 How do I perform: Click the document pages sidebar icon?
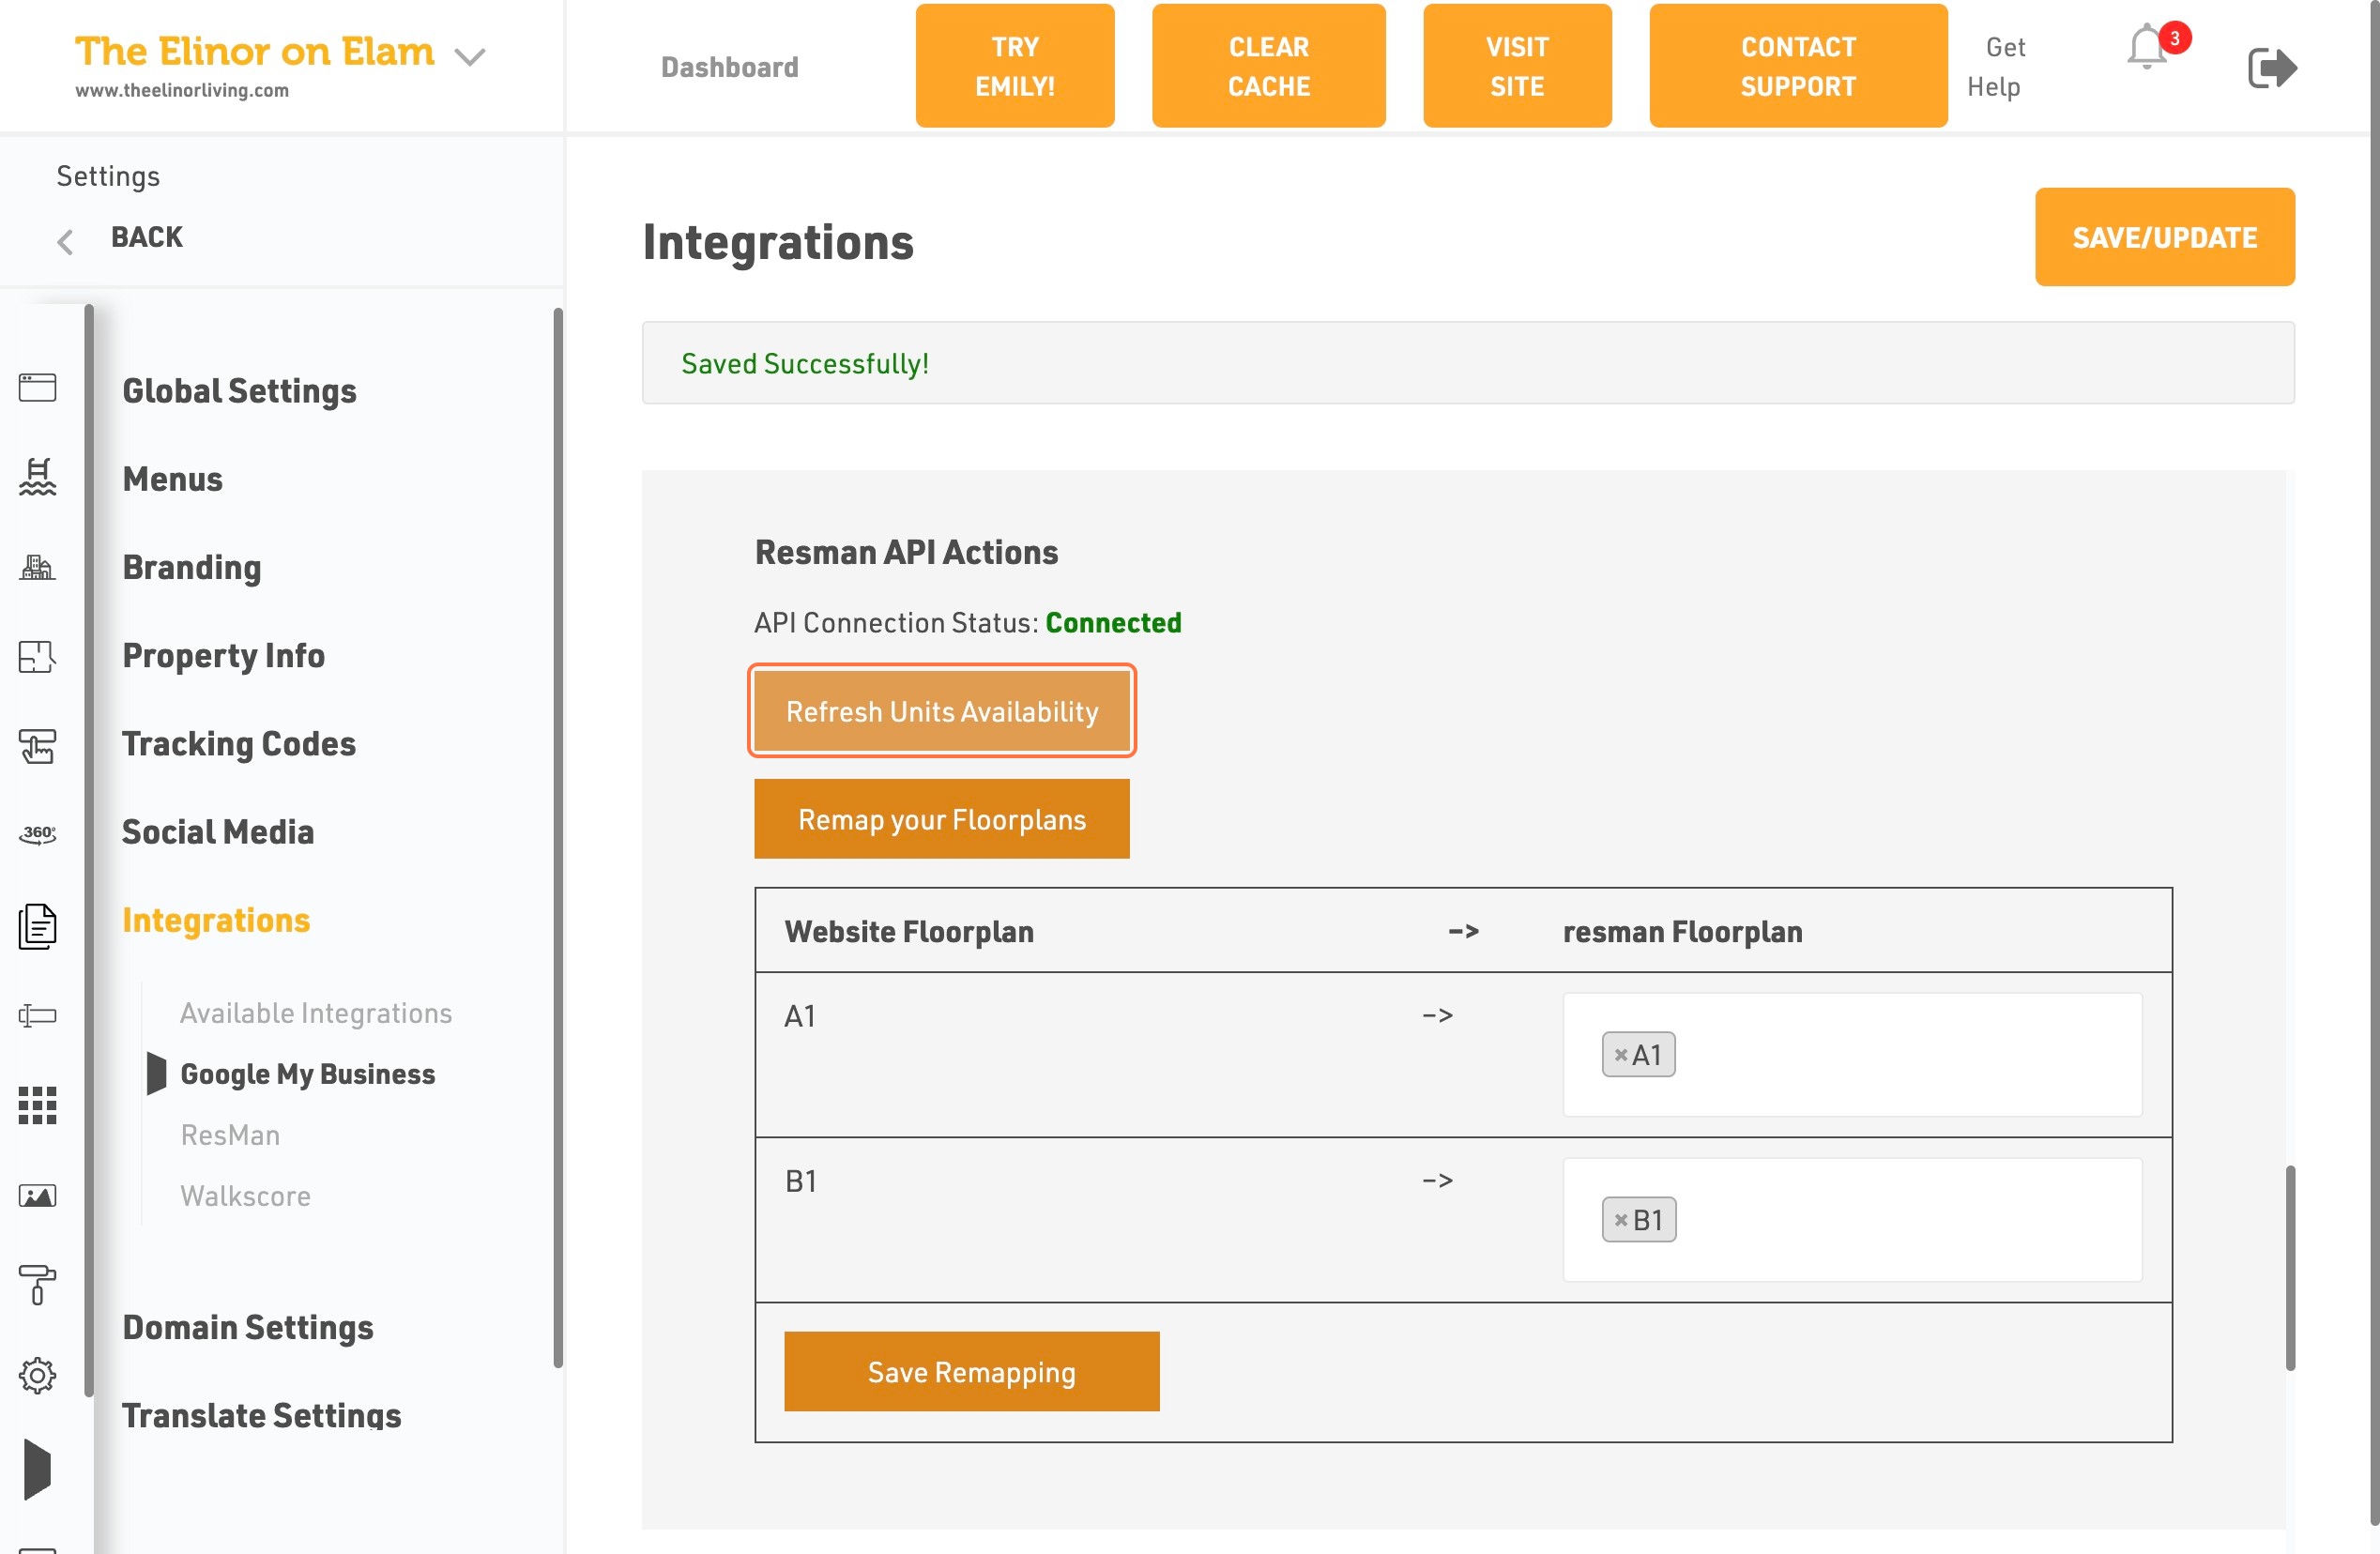pyautogui.click(x=38, y=925)
